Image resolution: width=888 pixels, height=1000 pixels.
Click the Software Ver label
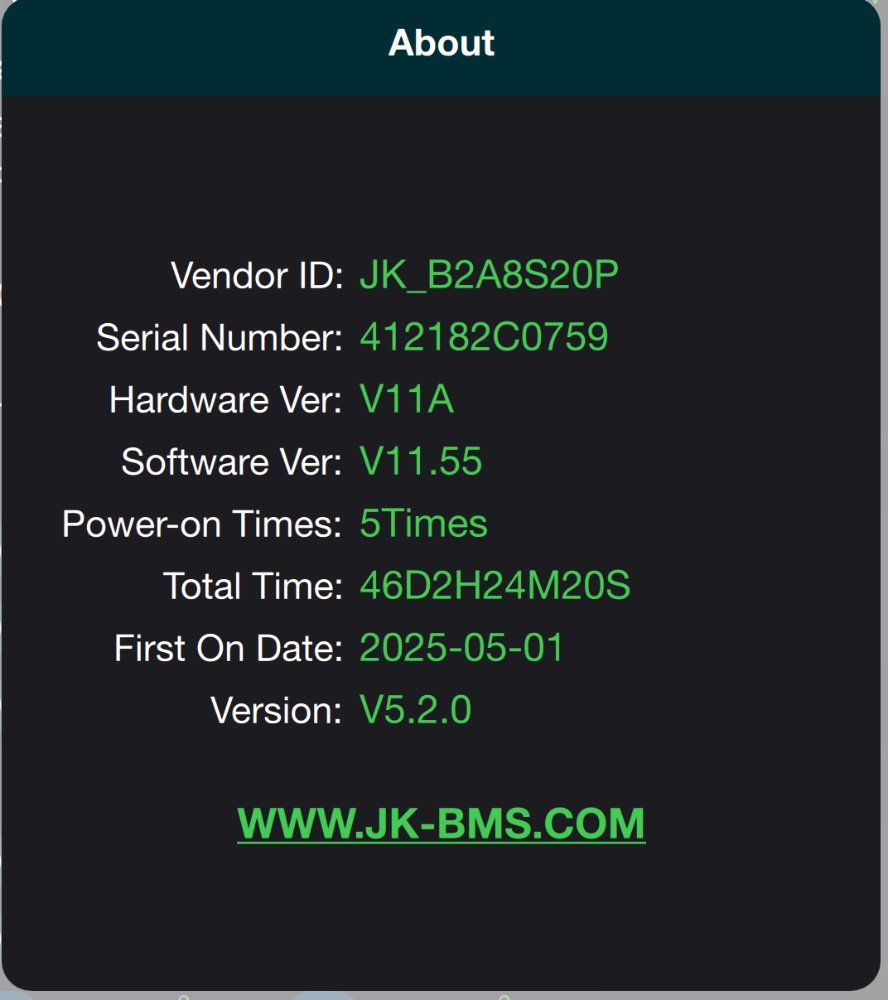[232, 461]
